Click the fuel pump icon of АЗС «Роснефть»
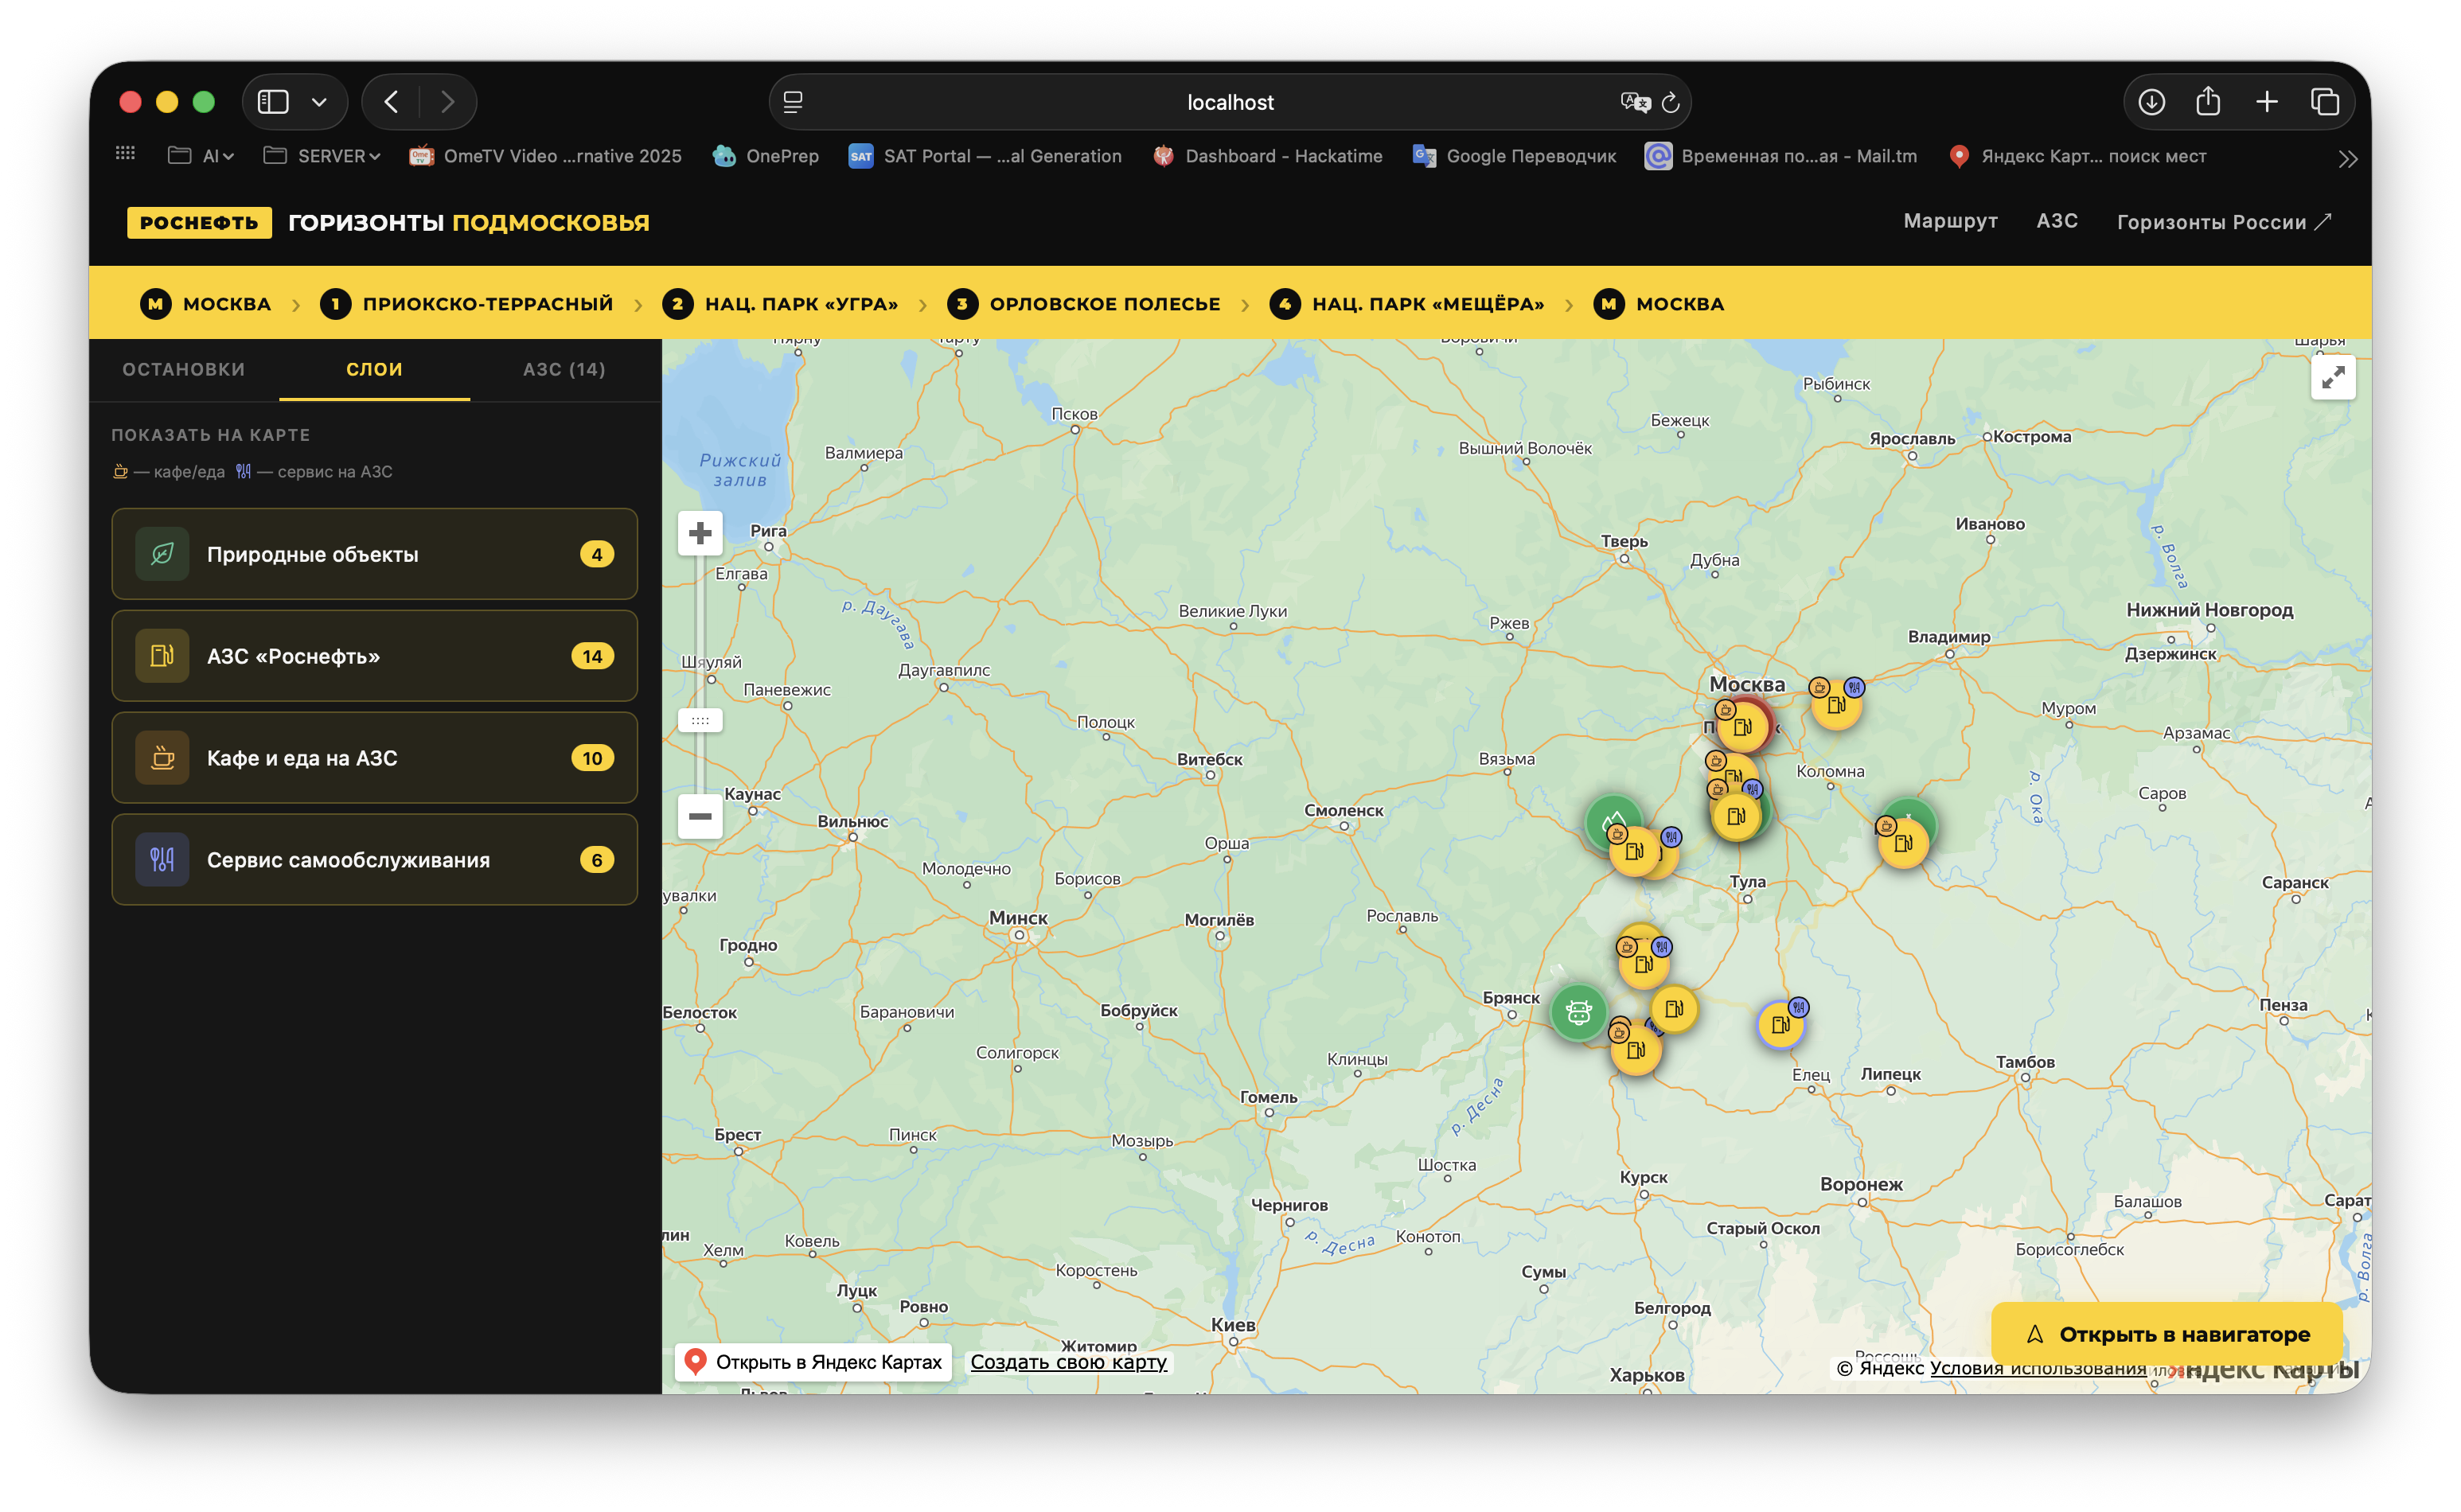Image resolution: width=2461 pixels, height=1512 pixels. point(162,656)
